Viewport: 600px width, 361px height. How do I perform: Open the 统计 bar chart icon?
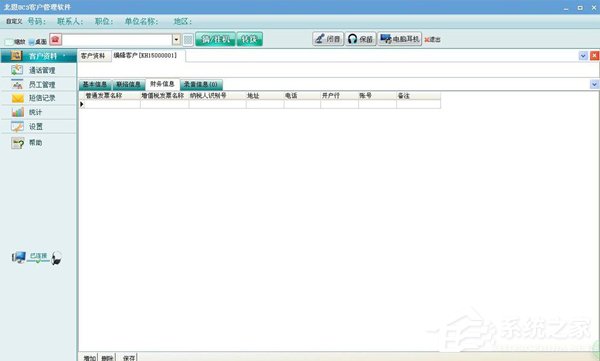pos(18,112)
